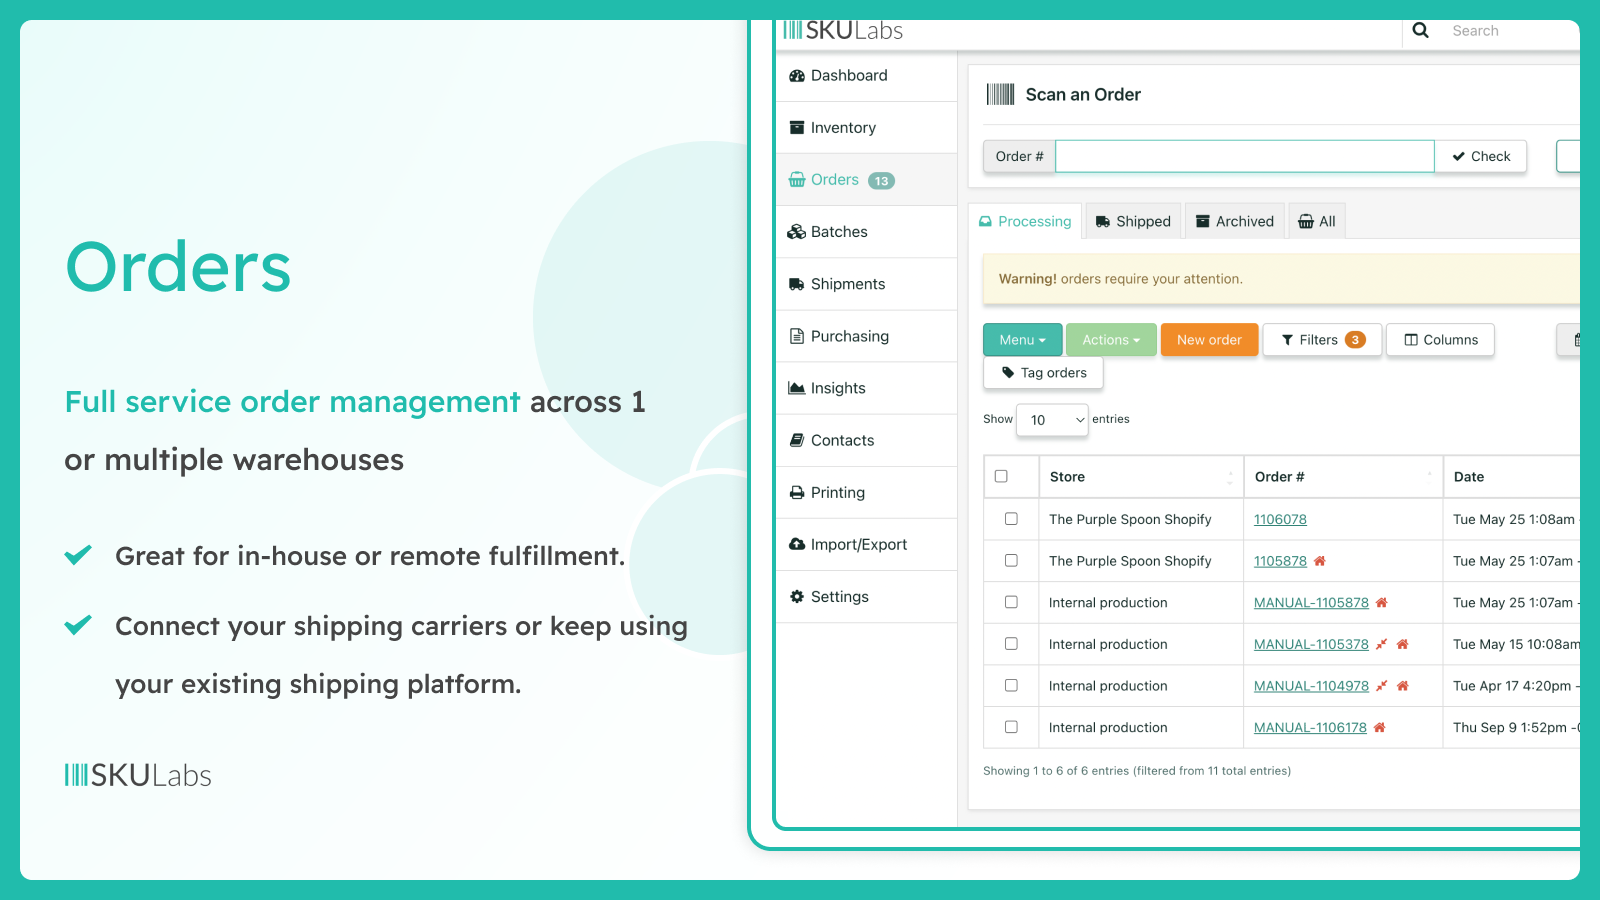Open the green Menu dropdown
The height and width of the screenshot is (900, 1600).
coord(1022,340)
